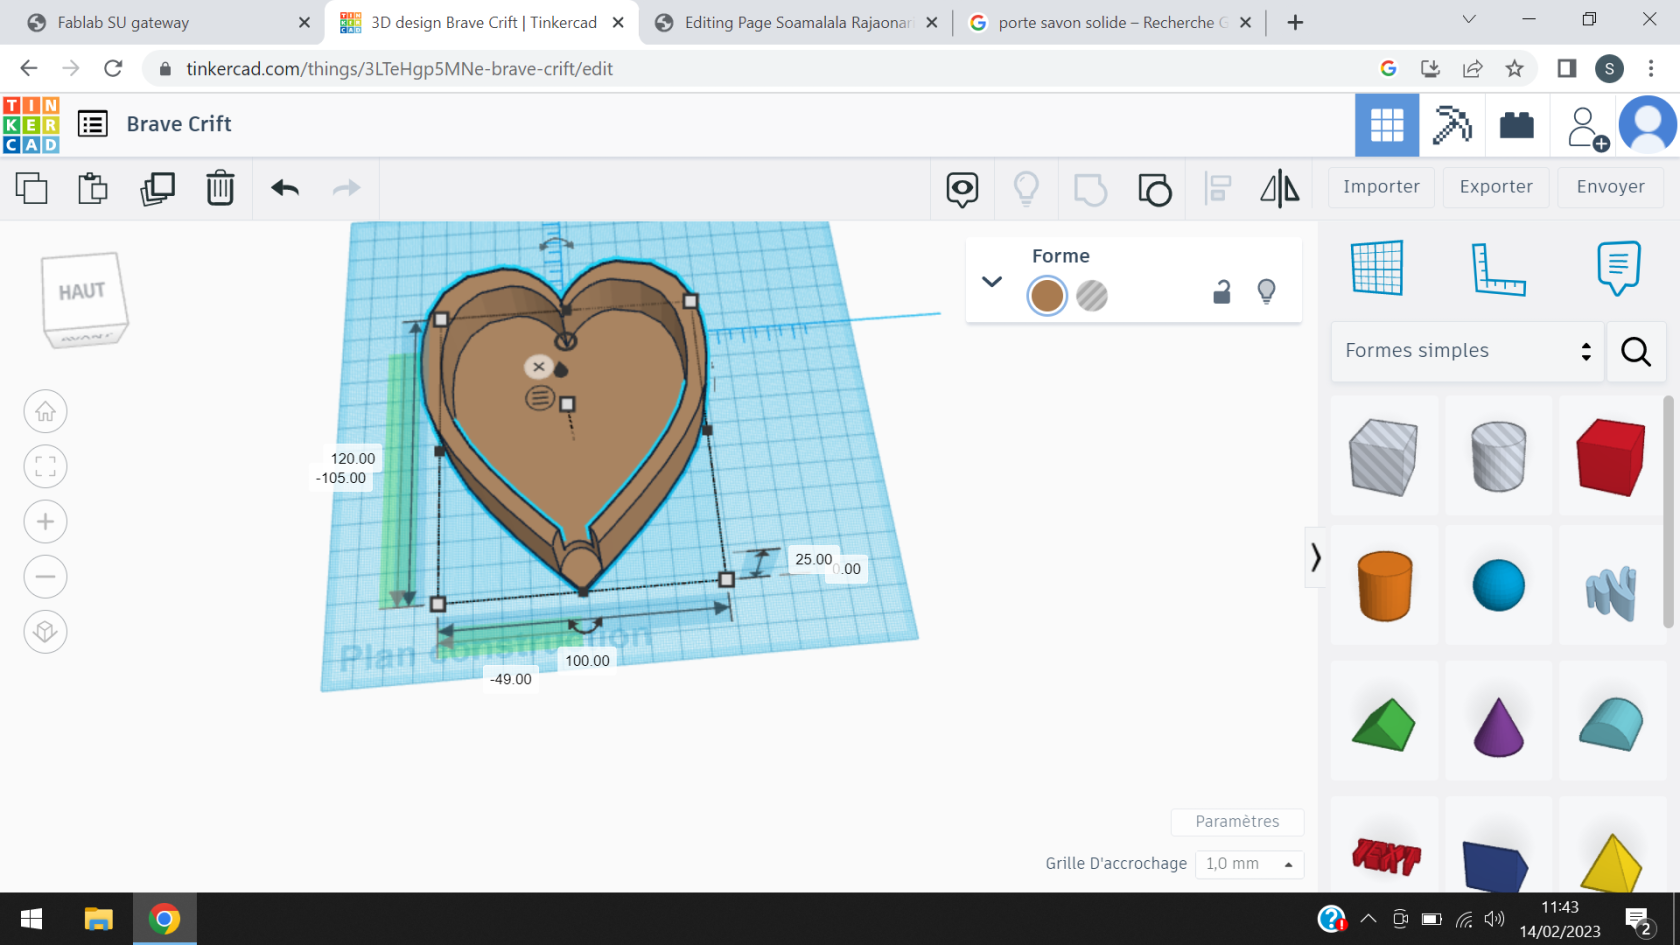Add orange cylinder shape
This screenshot has width=1680, height=945.
[x=1385, y=586]
